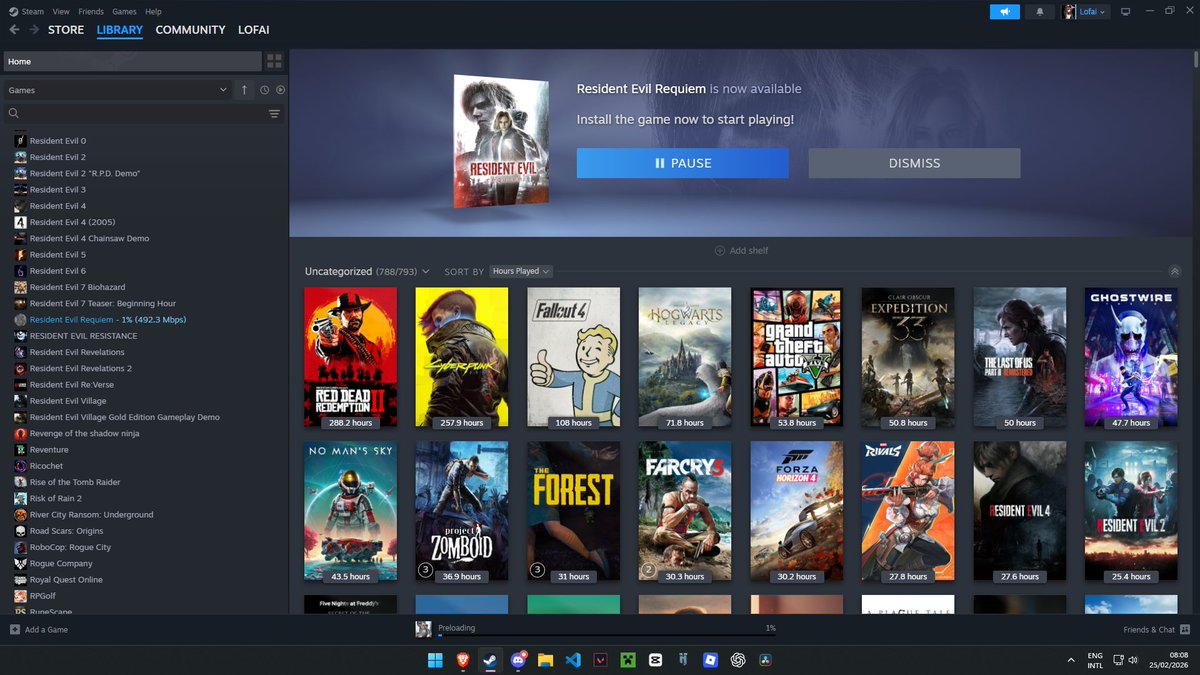Screen dimensions: 1200x675
Task: Open Minecraft creeper icon on taskbar
Action: point(628,660)
